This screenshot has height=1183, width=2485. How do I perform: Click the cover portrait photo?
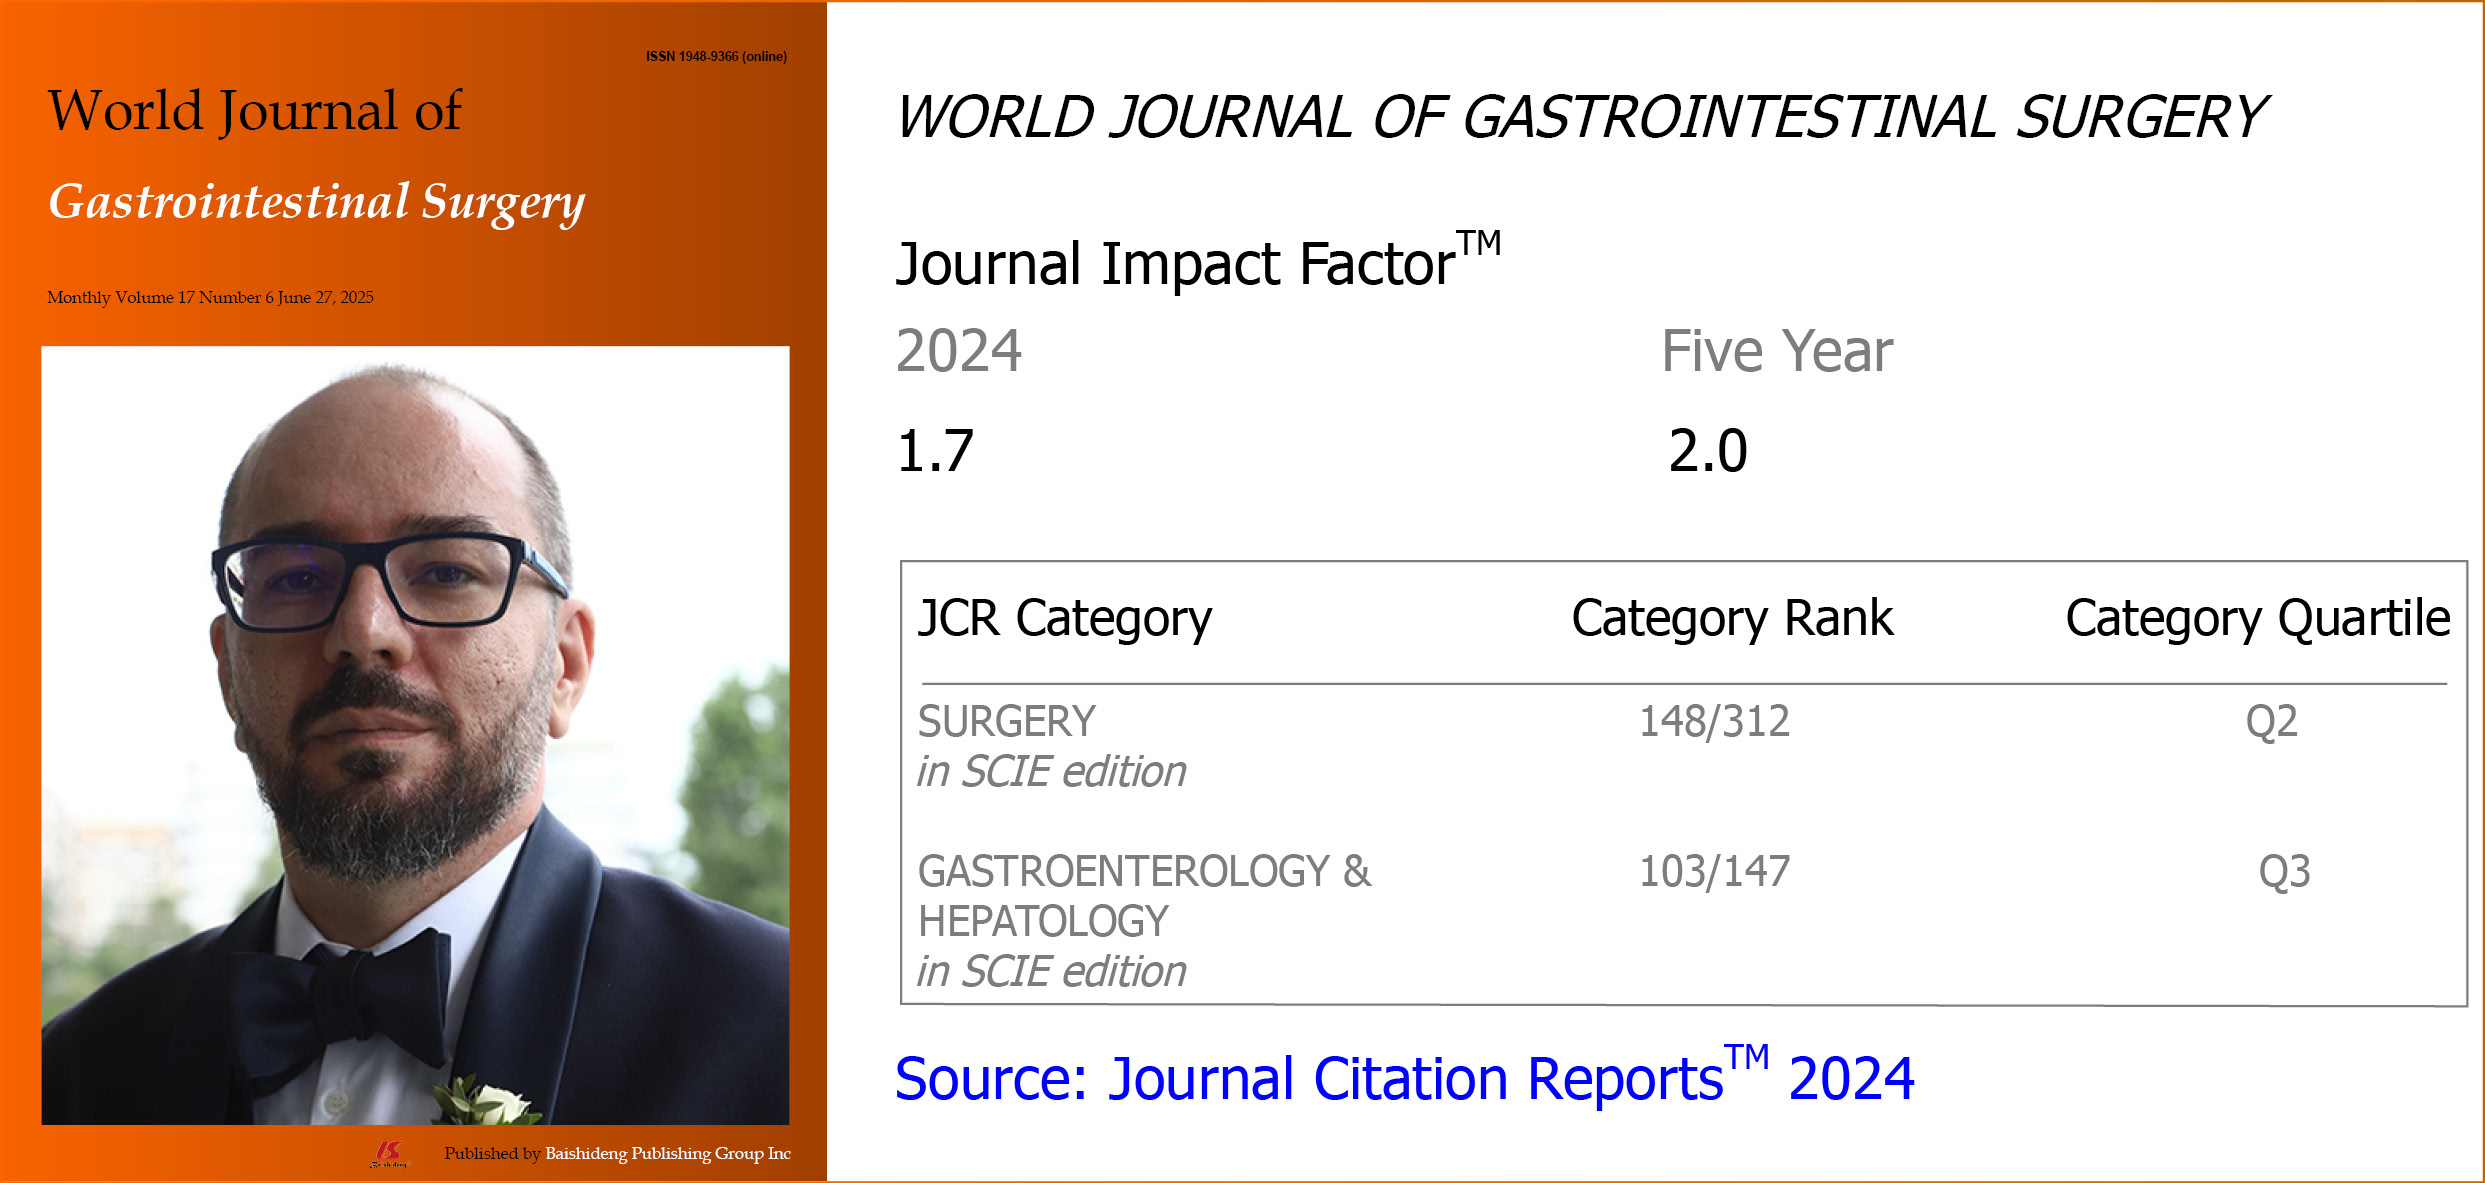pyautogui.click(x=415, y=735)
